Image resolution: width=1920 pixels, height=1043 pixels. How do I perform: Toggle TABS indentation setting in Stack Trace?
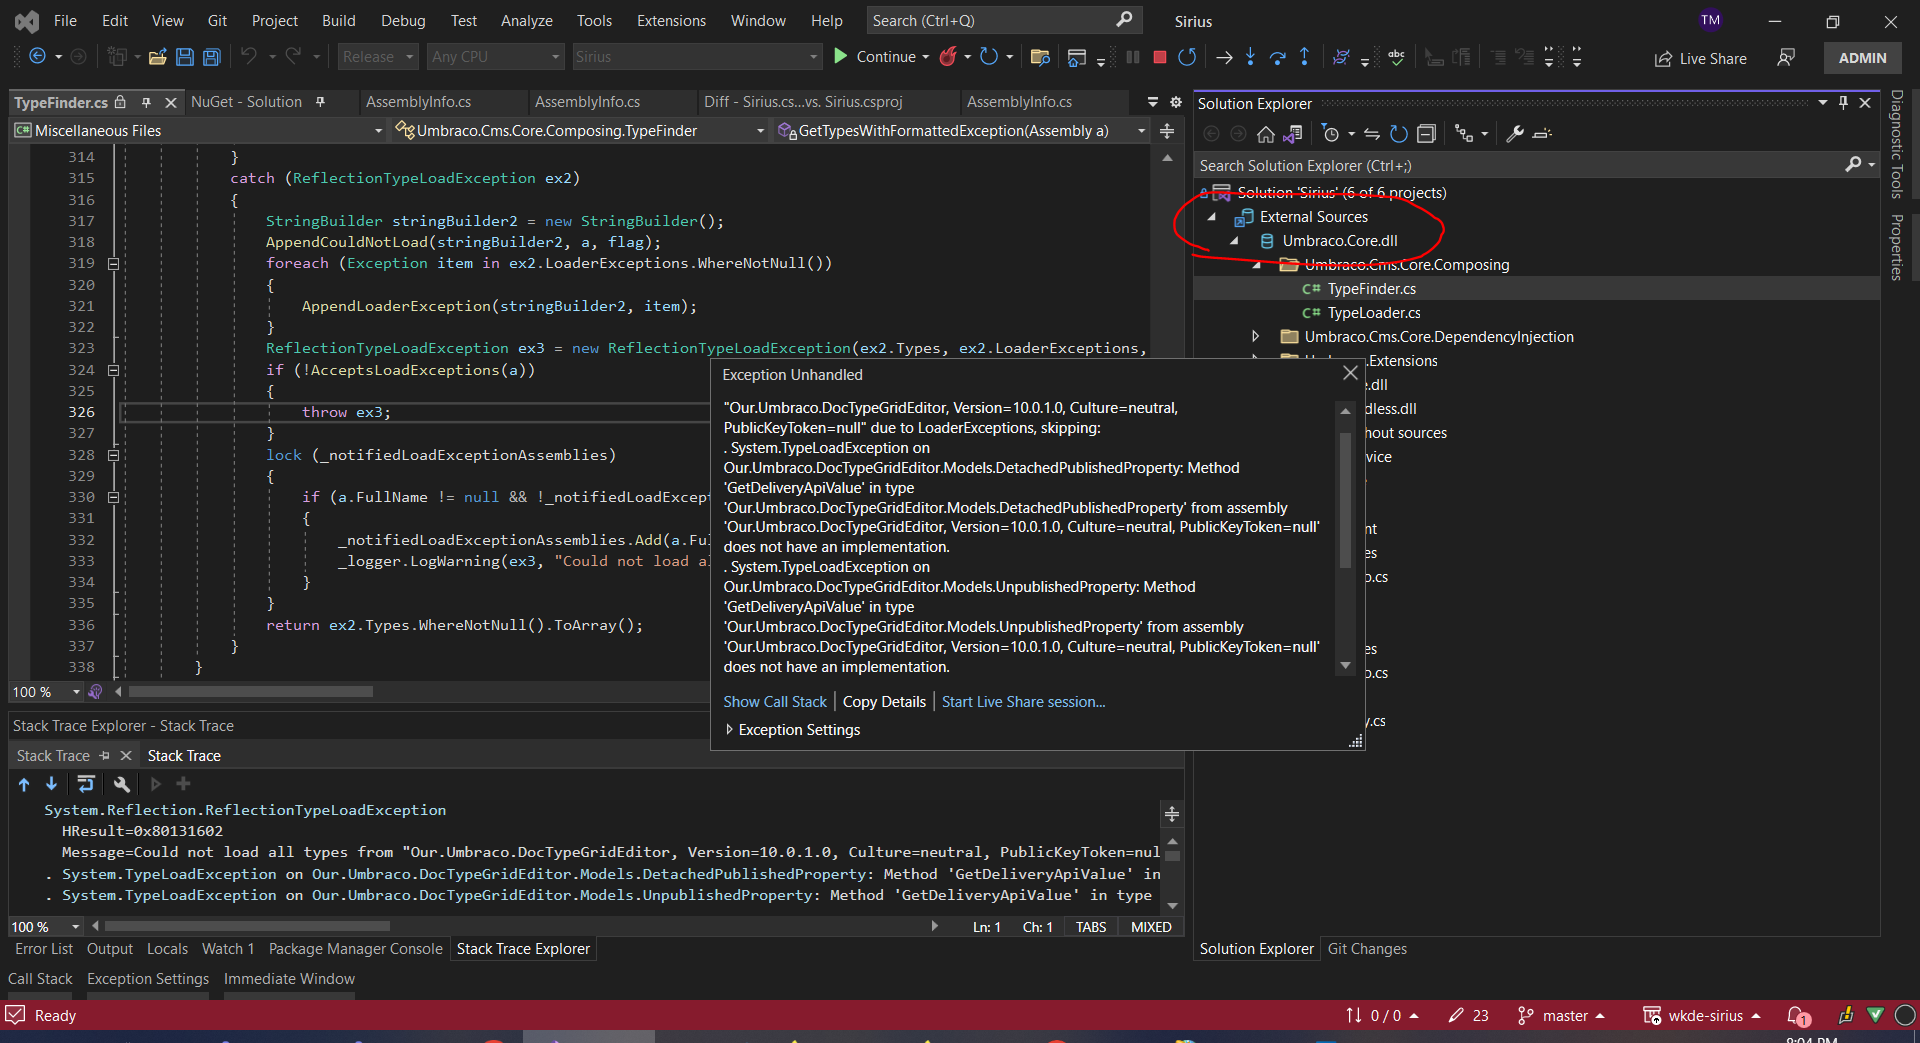(x=1091, y=927)
